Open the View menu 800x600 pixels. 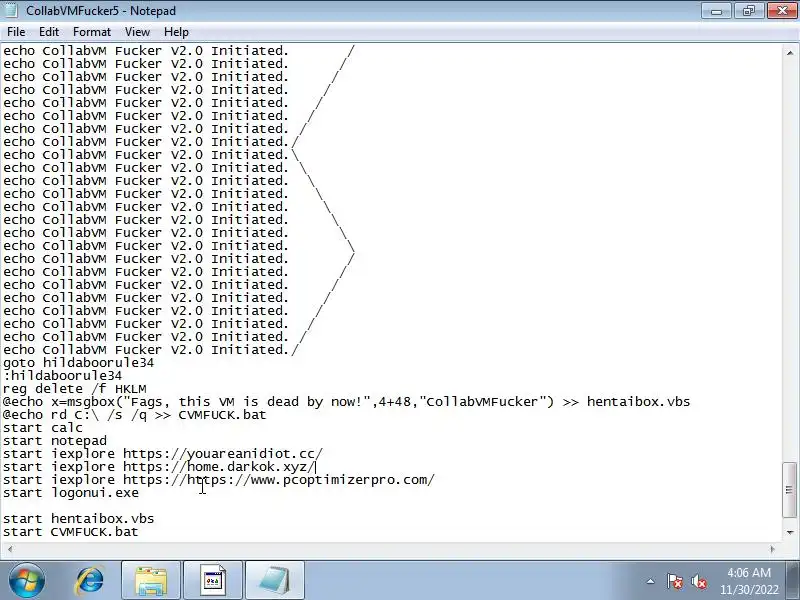pyautogui.click(x=137, y=32)
